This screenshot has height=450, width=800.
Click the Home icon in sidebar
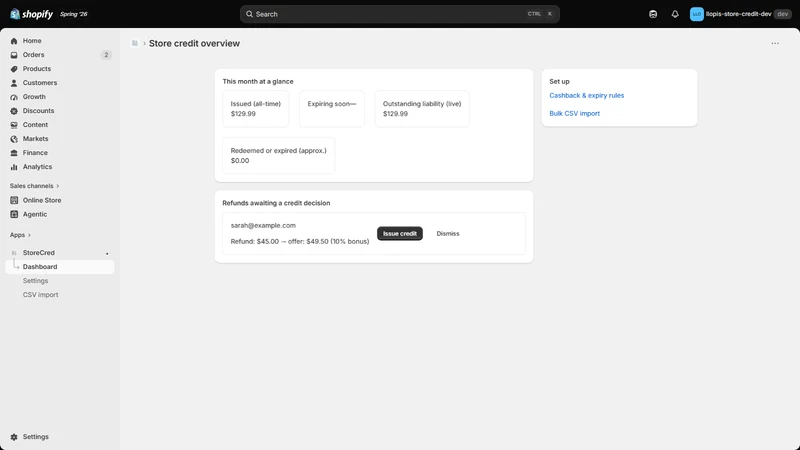click(x=14, y=41)
